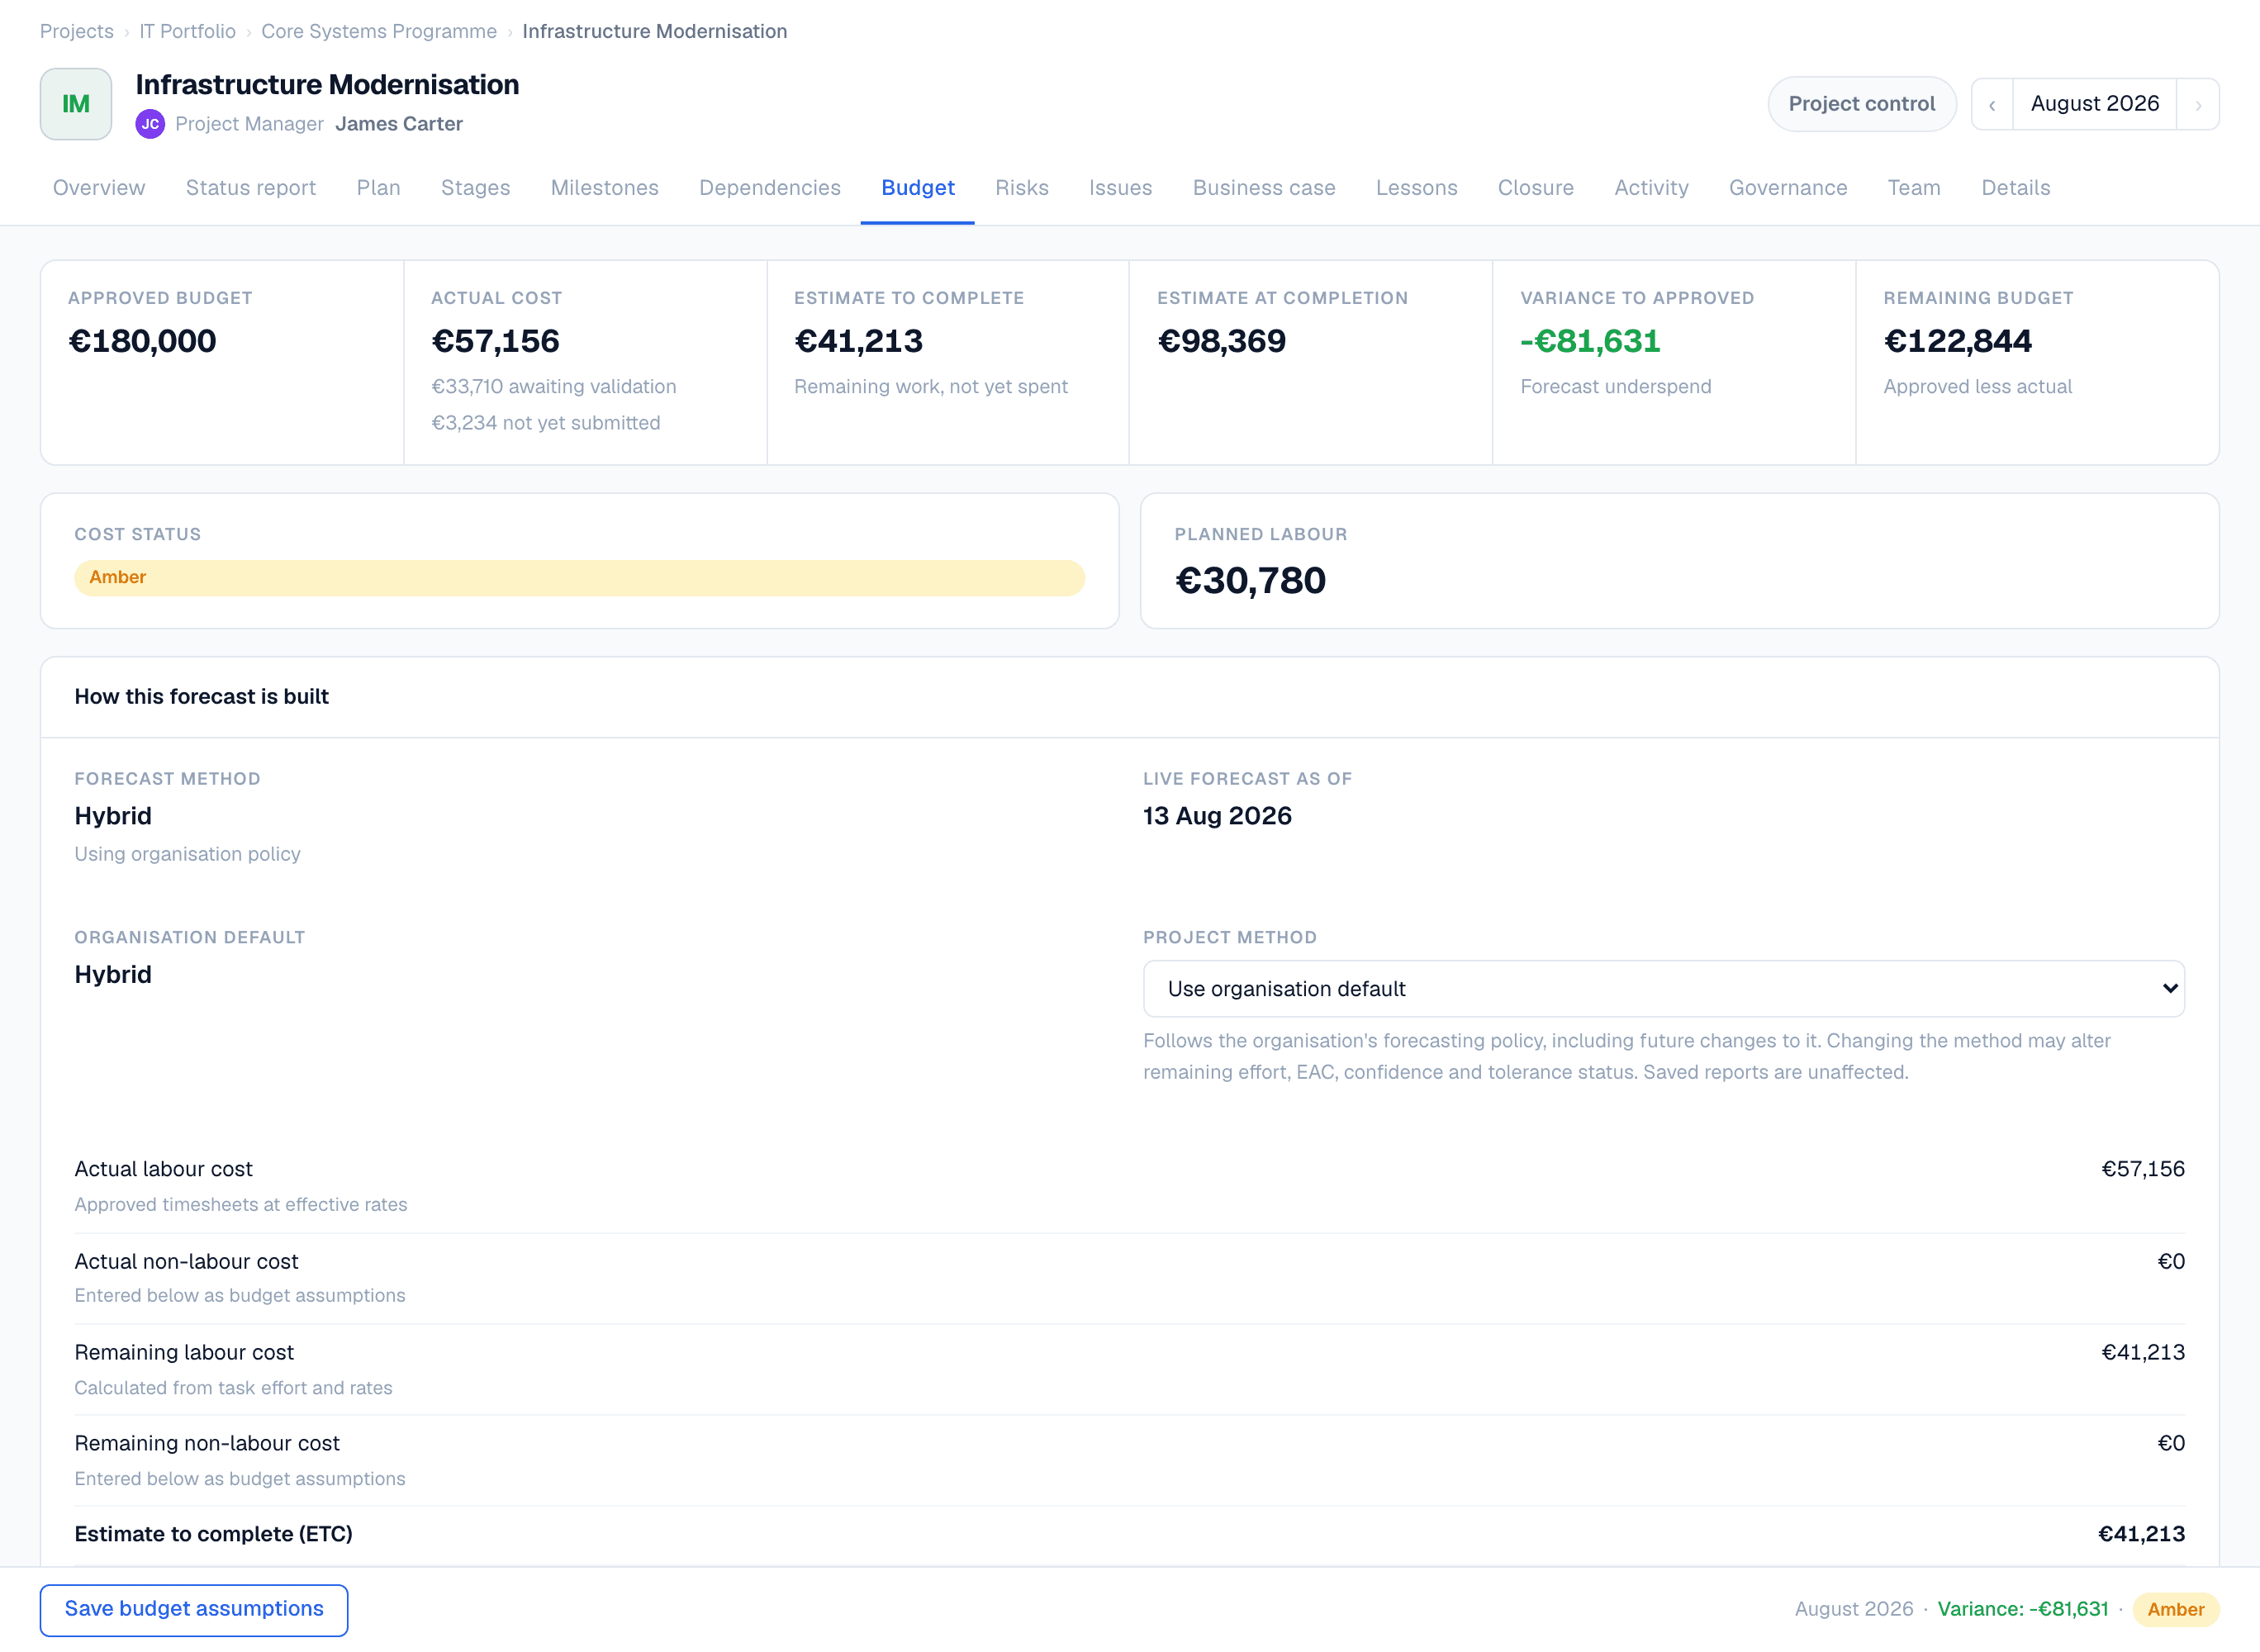Open the Lessons tab

point(1416,188)
